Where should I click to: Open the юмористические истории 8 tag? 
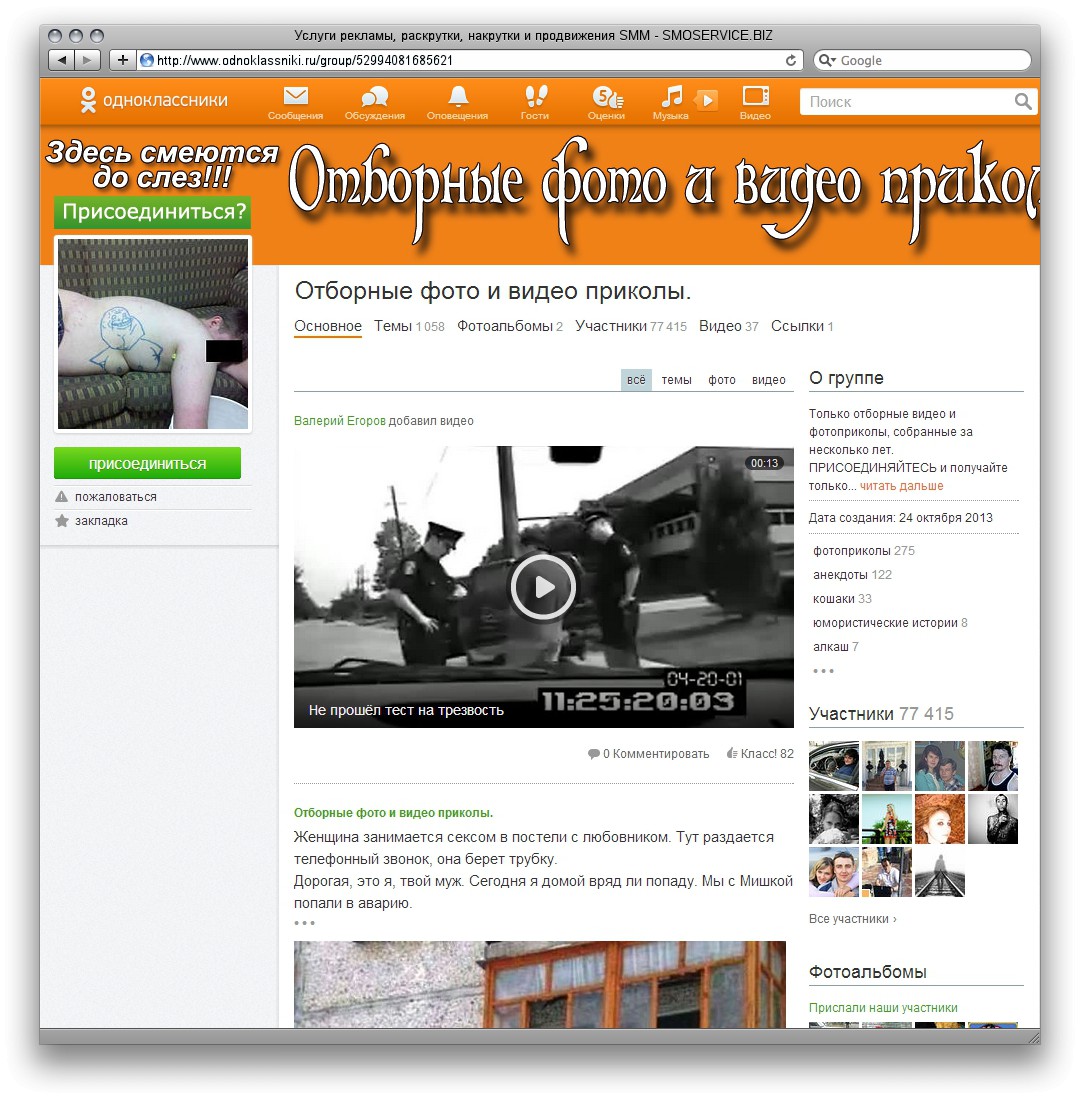coord(890,622)
